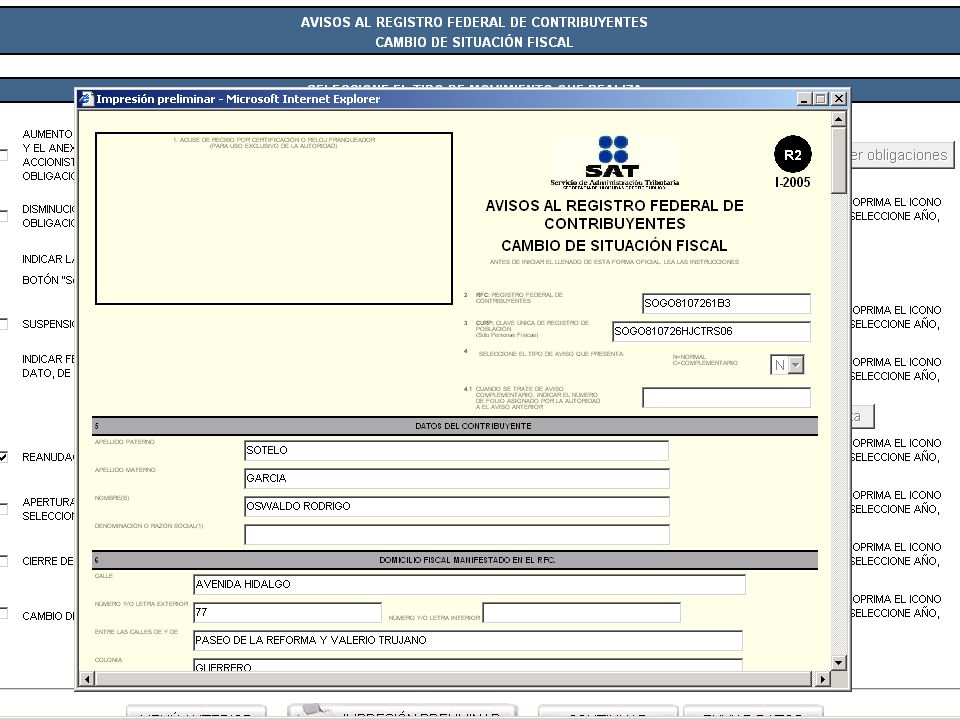This screenshot has height=720, width=960.
Task: Click the CAMBIO DE SITUACIÓN FISCAL form title
Action: coord(614,246)
